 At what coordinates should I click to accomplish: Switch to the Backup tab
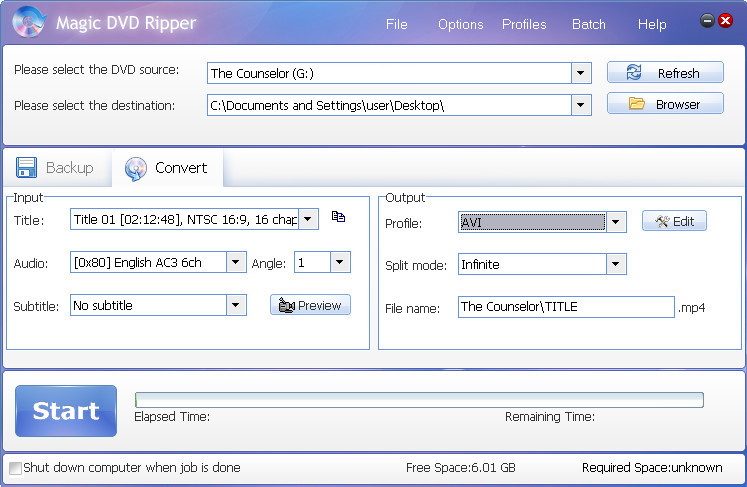click(56, 168)
